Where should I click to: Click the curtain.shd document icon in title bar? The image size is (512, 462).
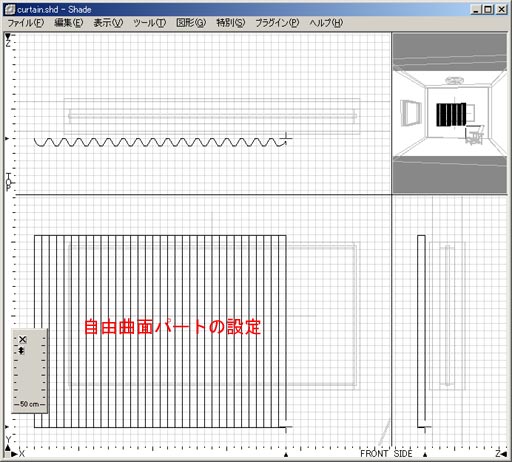10,9
